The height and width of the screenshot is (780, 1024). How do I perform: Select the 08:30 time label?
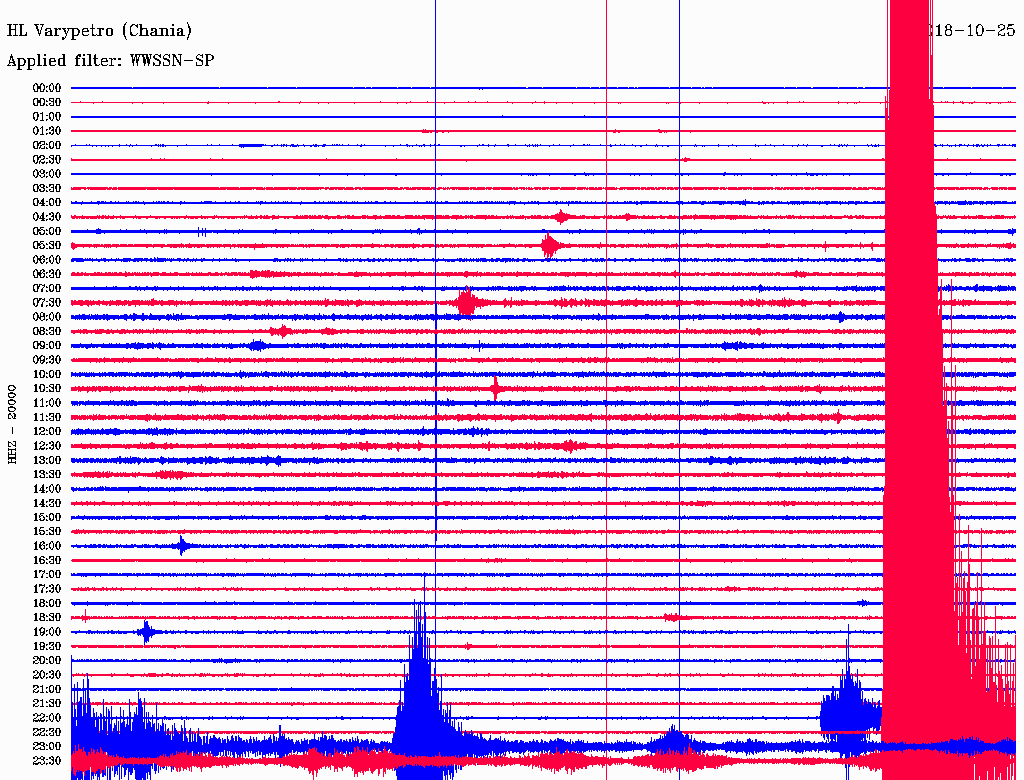click(x=47, y=331)
